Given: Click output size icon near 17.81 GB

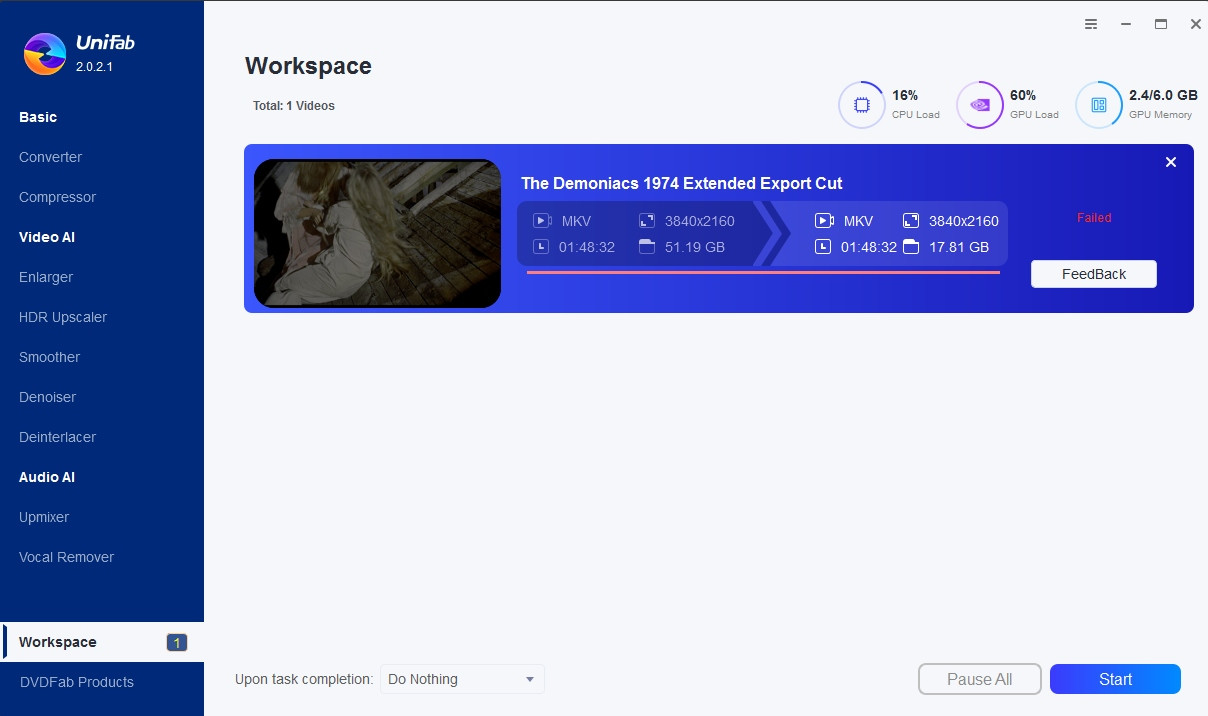Looking at the screenshot, I should [911, 247].
